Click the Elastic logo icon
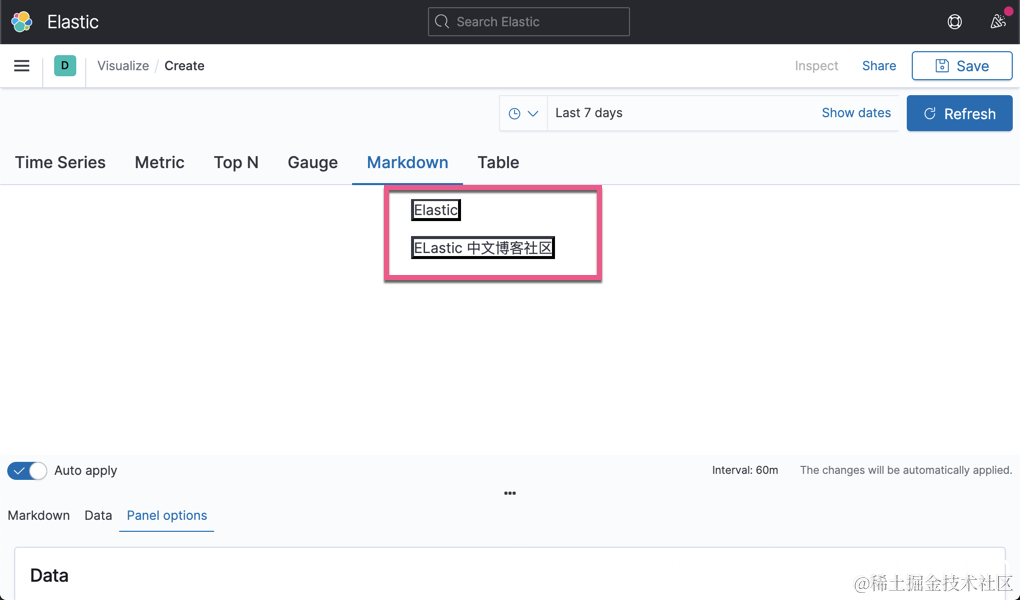The image size is (1020, 600). click(21, 21)
